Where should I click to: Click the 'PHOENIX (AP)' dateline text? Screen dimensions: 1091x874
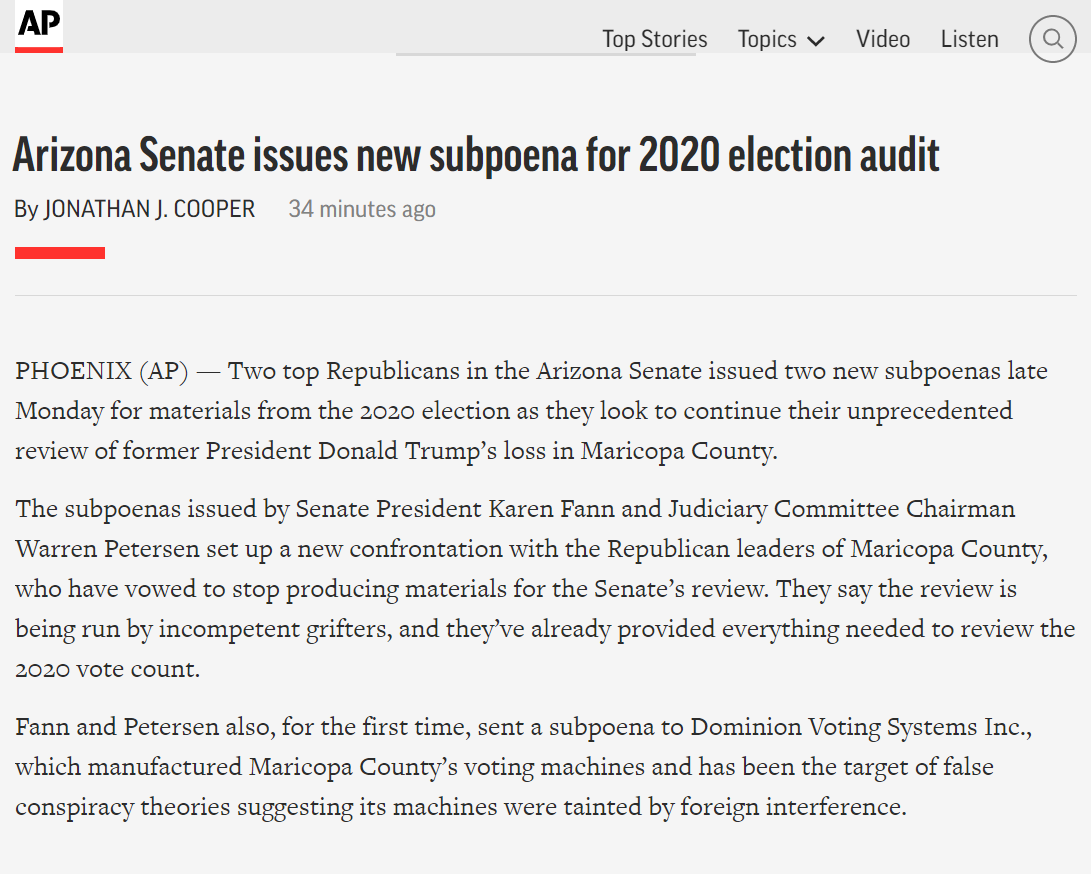click(x=102, y=371)
